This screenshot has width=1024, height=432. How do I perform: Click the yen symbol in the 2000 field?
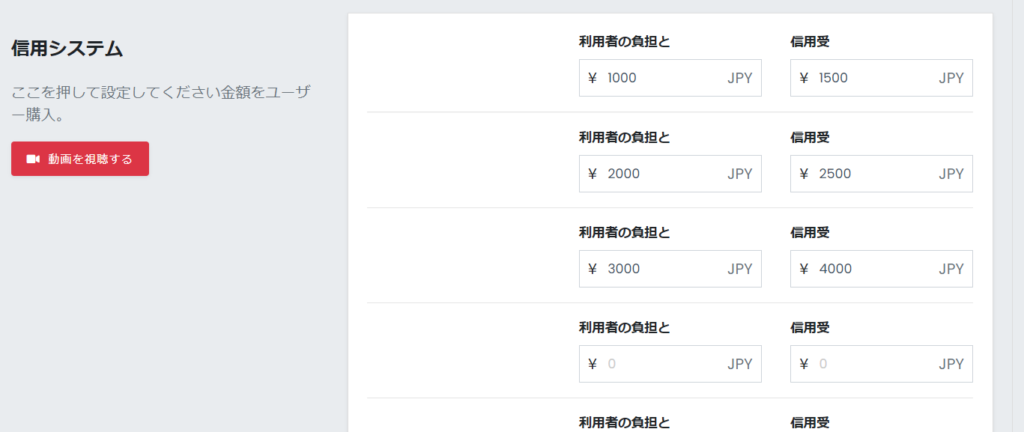593,174
